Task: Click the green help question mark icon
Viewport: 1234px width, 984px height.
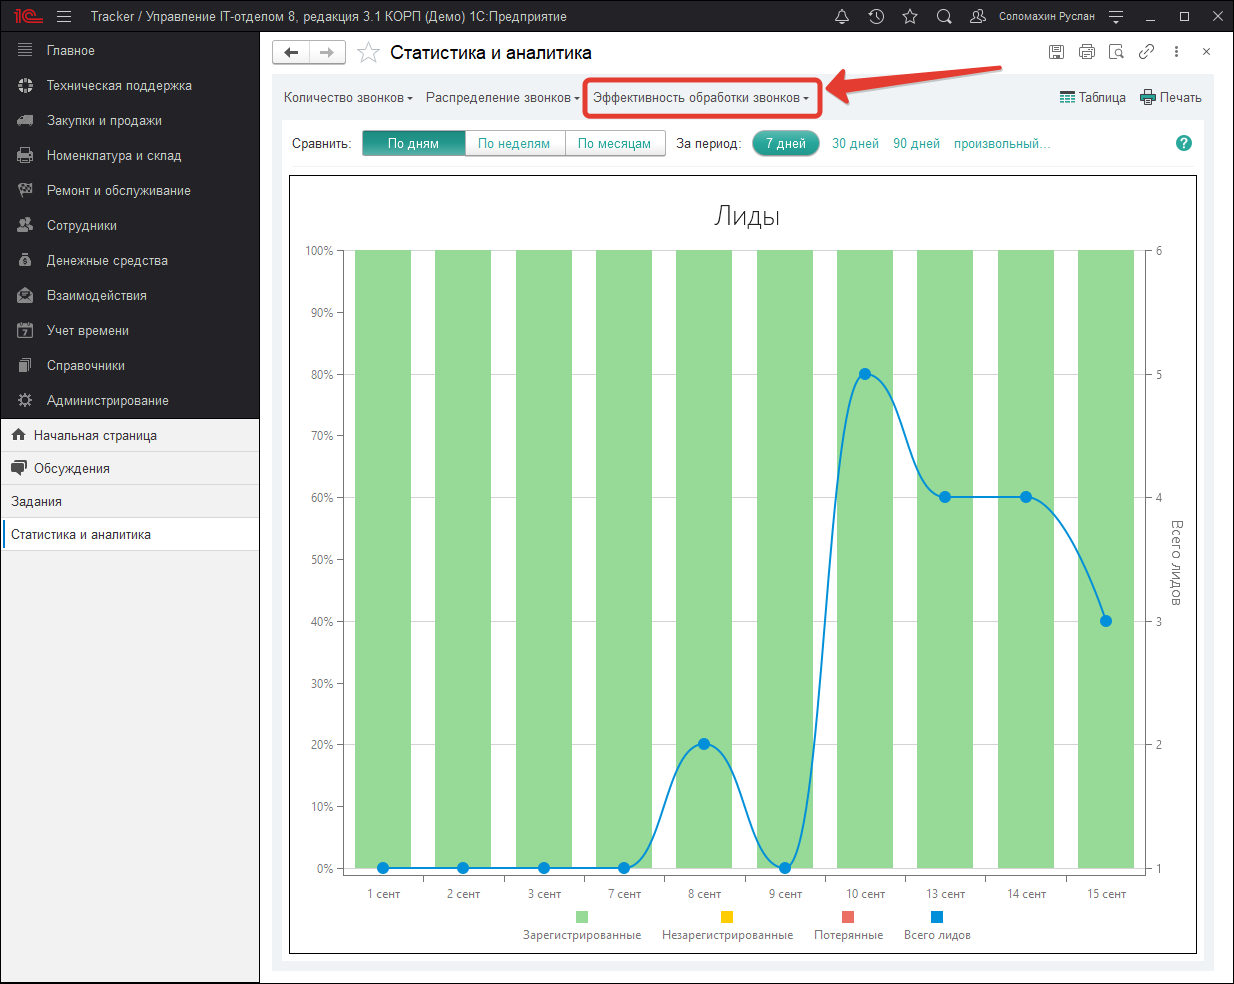Action: [x=1184, y=143]
